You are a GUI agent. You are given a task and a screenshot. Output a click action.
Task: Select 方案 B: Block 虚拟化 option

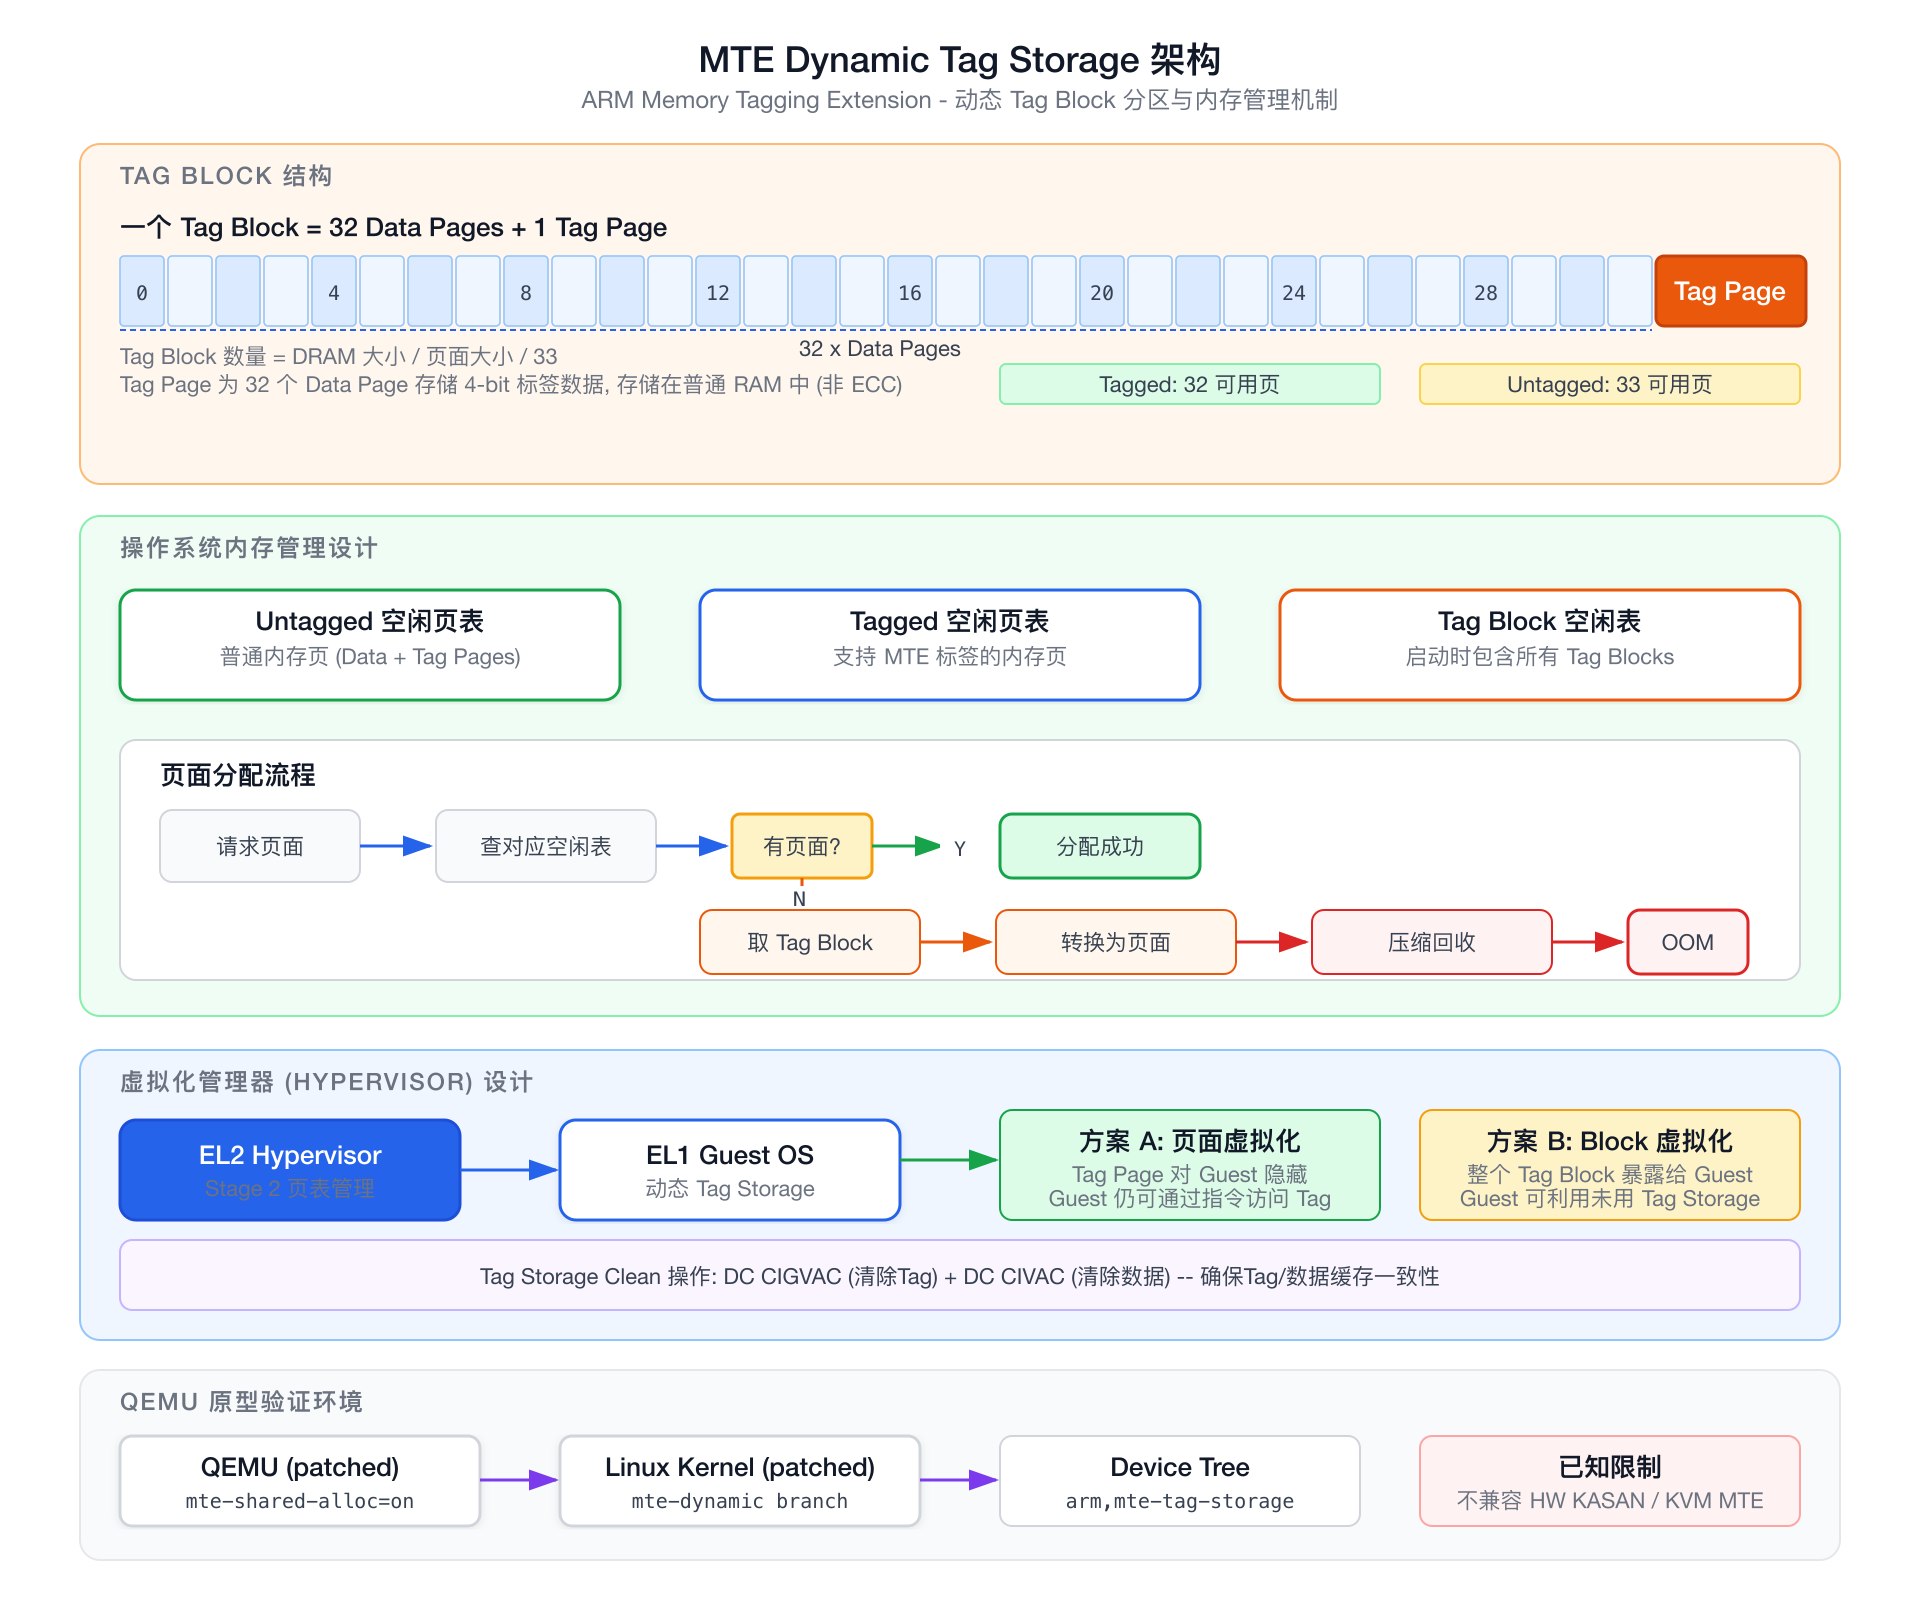[1608, 1166]
